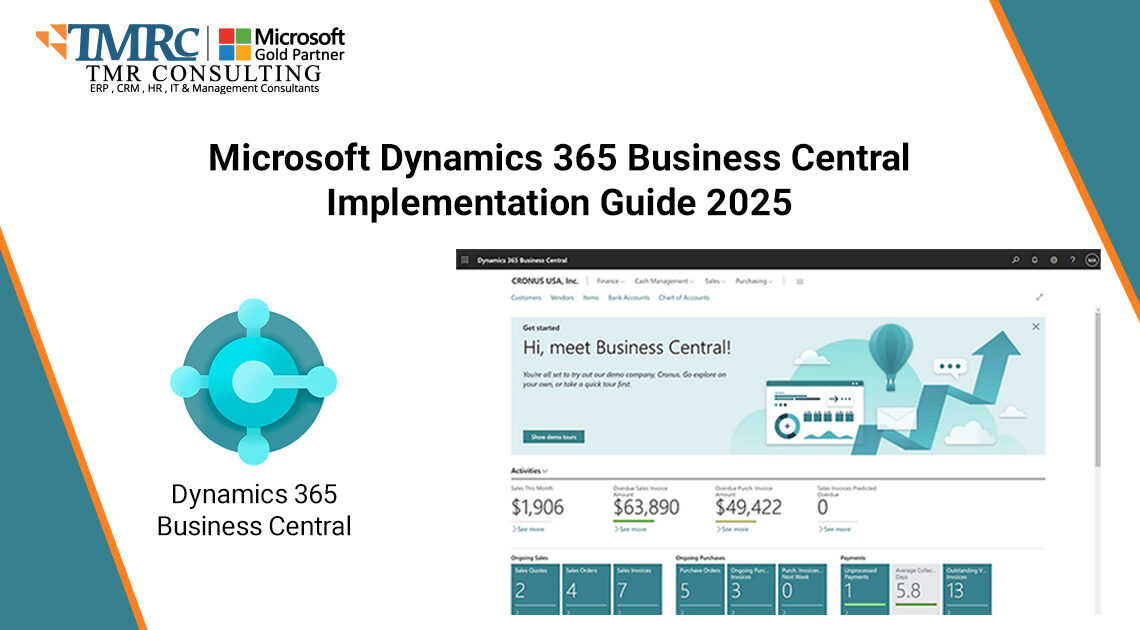Image resolution: width=1140 pixels, height=630 pixels.
Task: Open the more menu hamburger icon
Action: 800,281
